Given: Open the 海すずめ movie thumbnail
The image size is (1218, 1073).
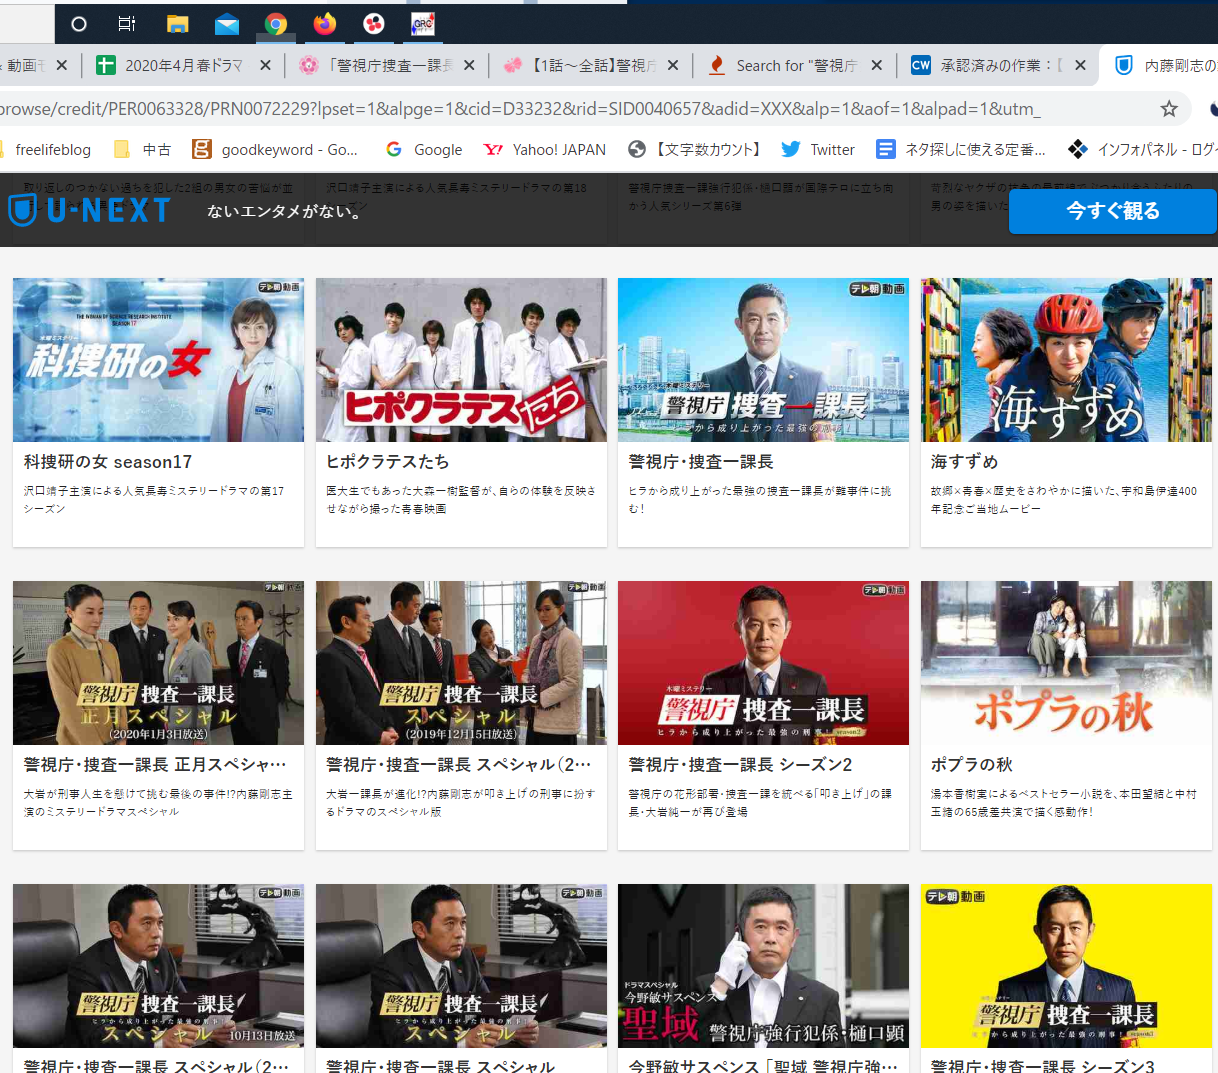Looking at the screenshot, I should 1066,360.
